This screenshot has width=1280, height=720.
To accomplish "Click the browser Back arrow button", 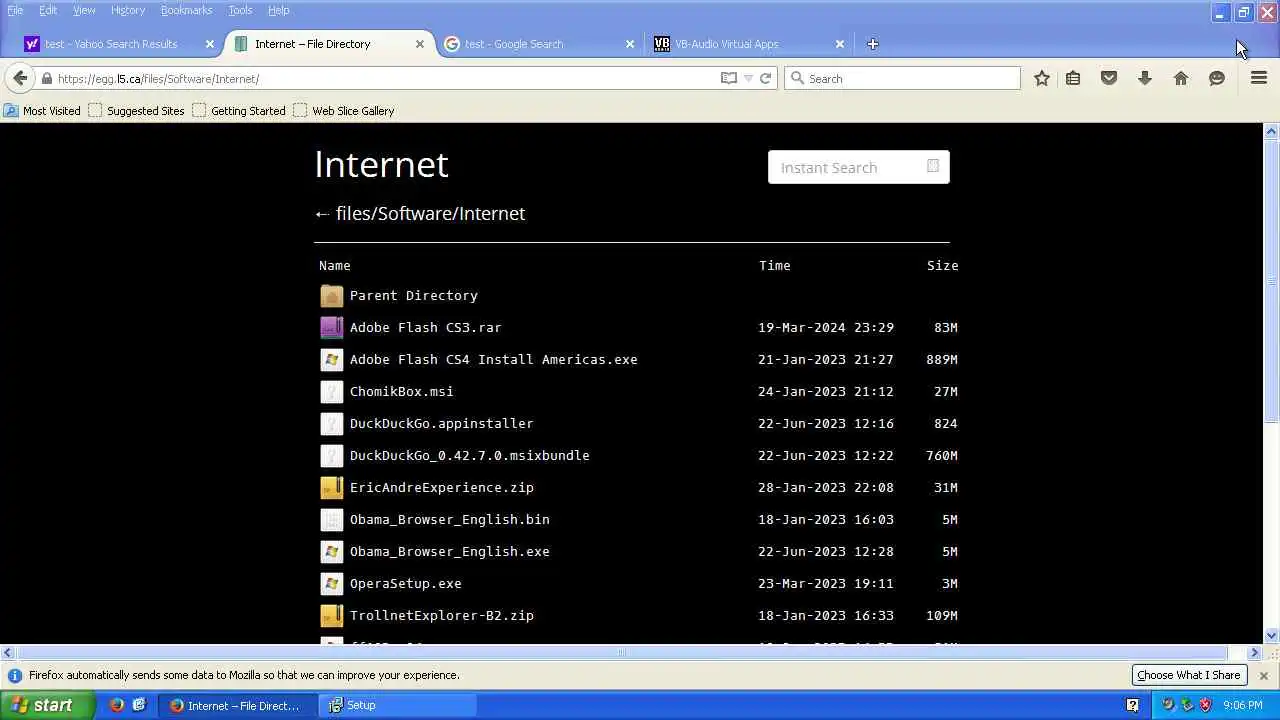I will tap(20, 78).
